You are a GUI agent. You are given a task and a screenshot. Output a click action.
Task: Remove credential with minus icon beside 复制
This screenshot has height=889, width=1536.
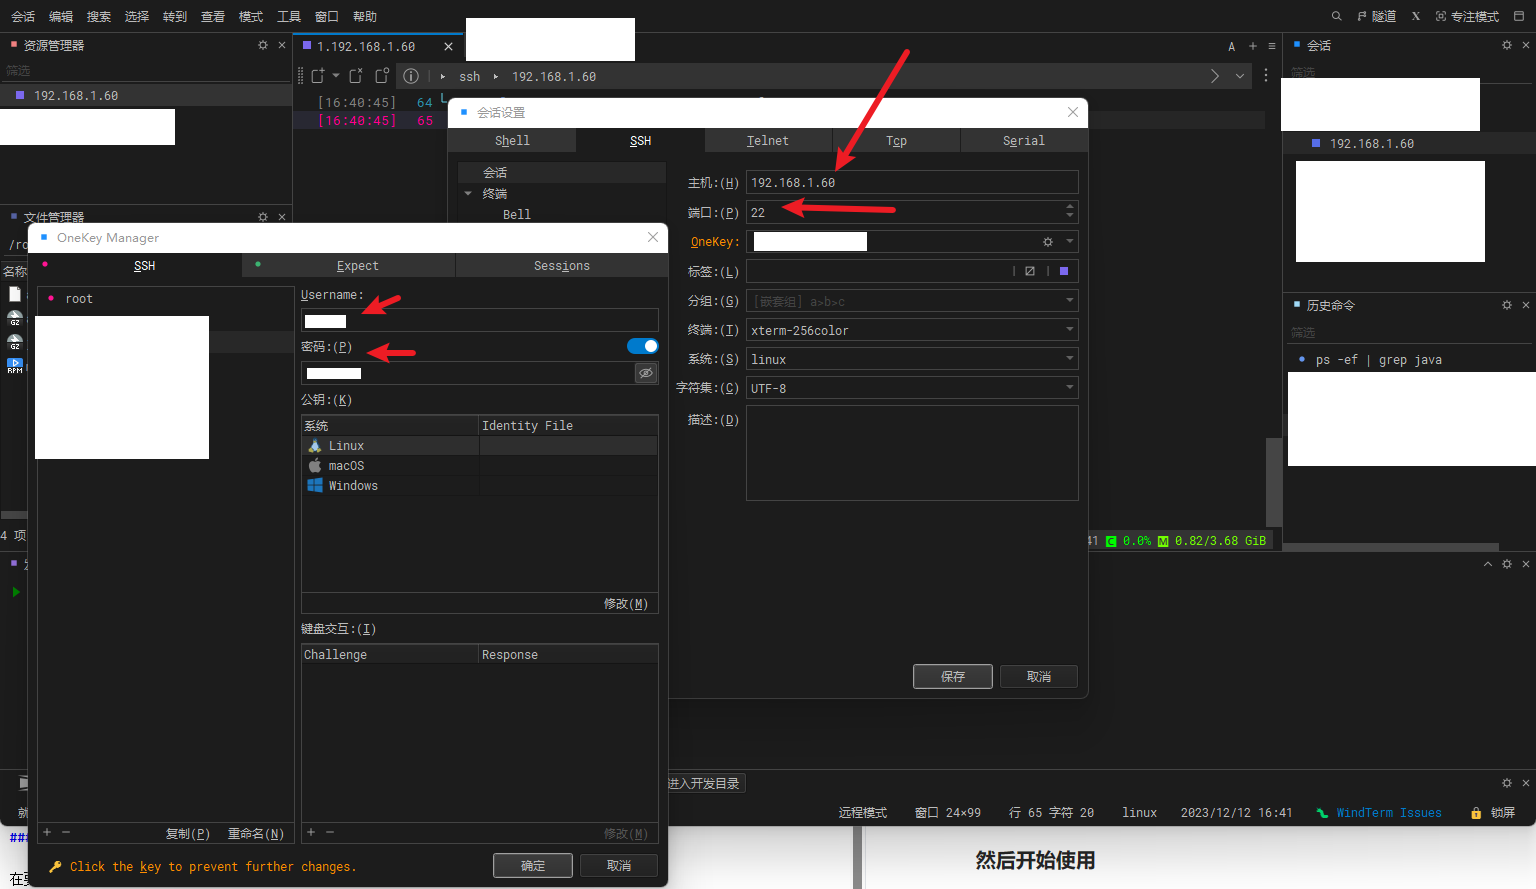66,832
